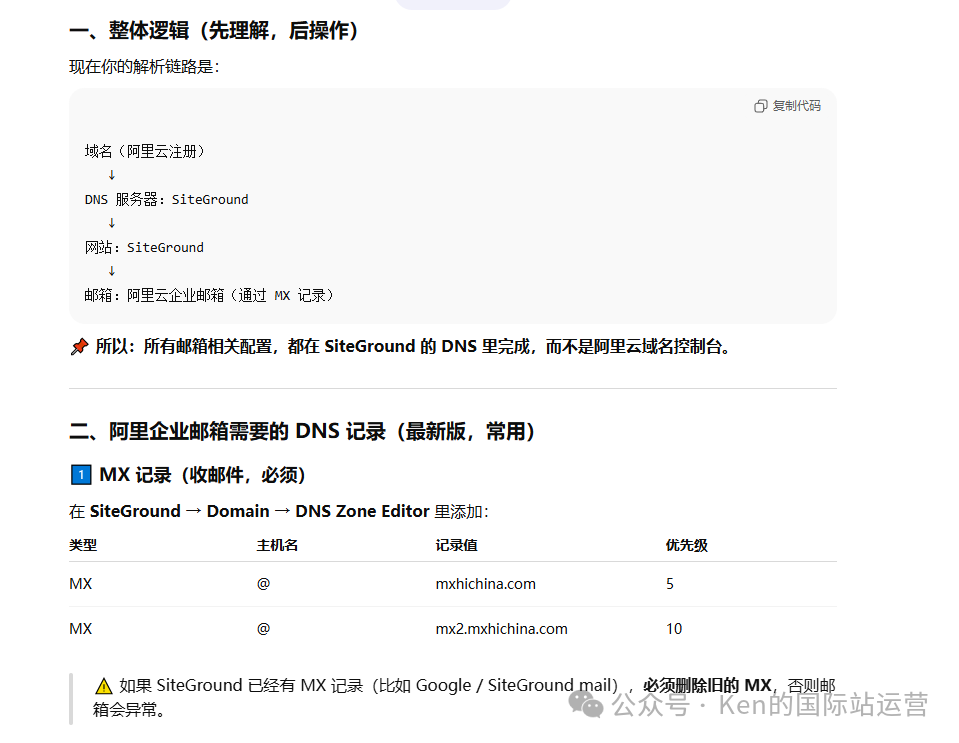
Task: Click the blue numbered badge before MX 记录
Action: coord(81,474)
